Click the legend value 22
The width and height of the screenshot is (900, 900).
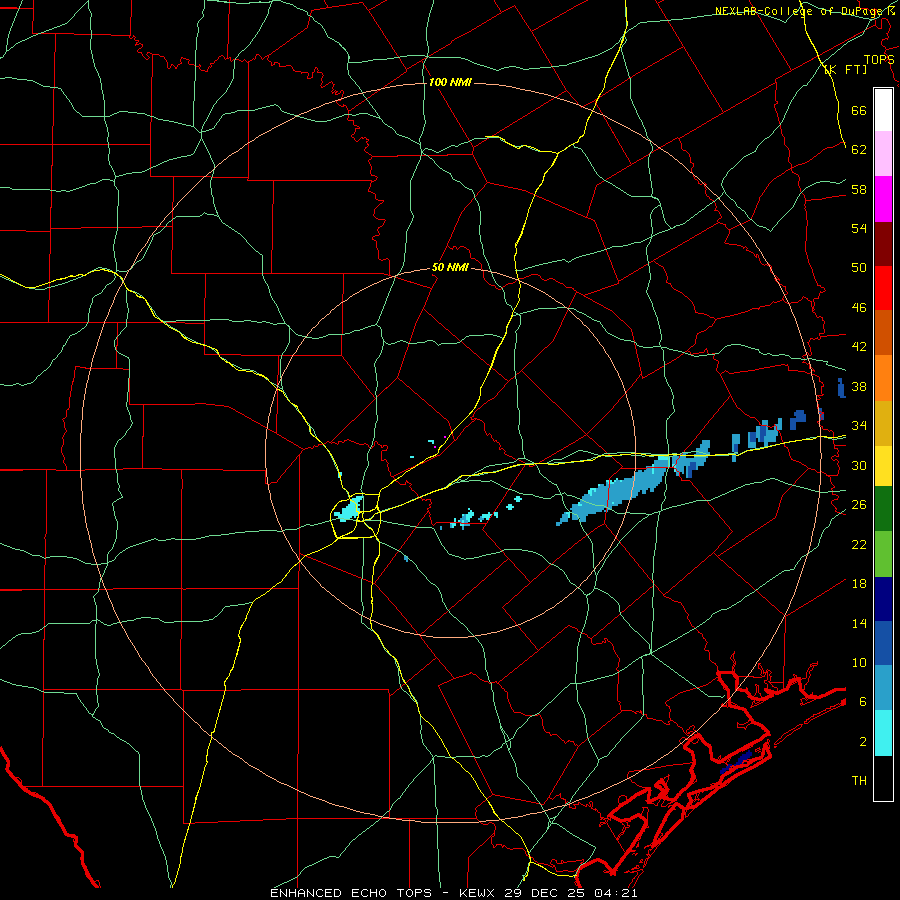coord(859,545)
